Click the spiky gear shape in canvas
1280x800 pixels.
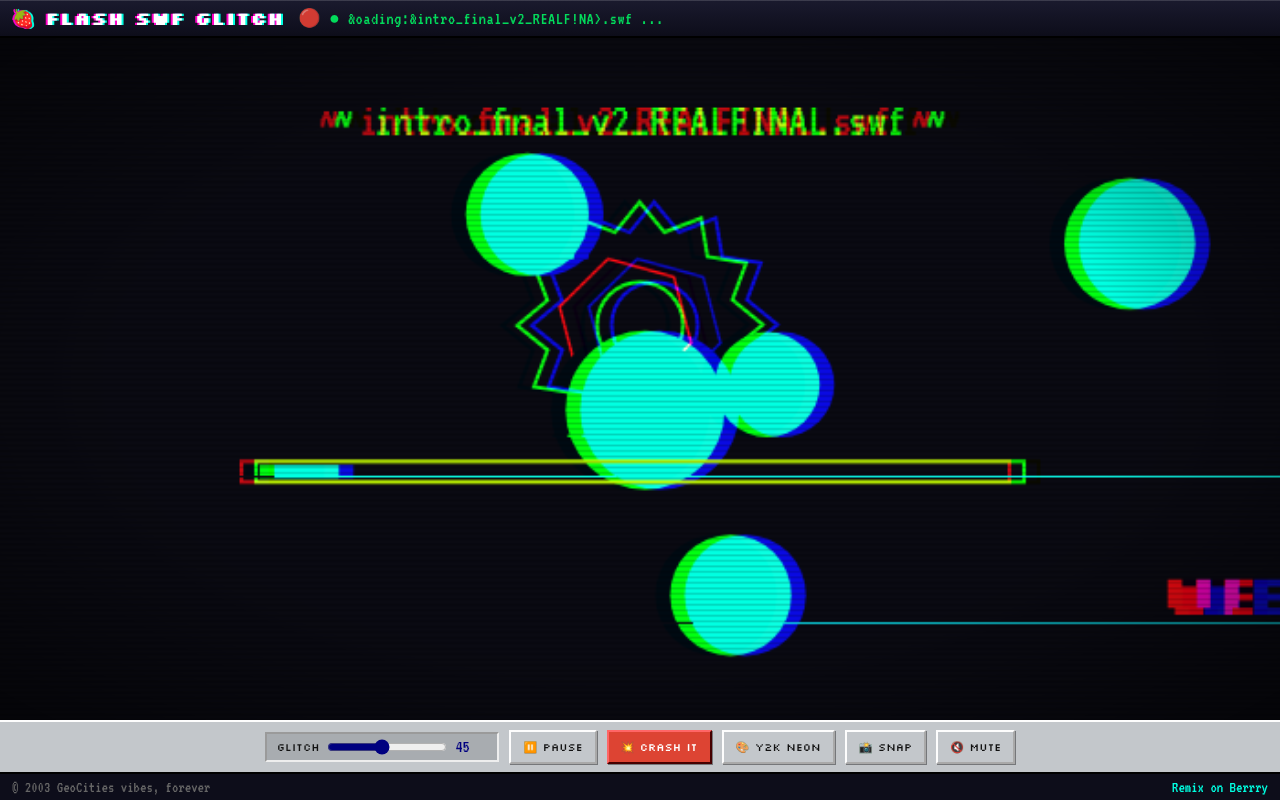pyautogui.click(x=645, y=300)
